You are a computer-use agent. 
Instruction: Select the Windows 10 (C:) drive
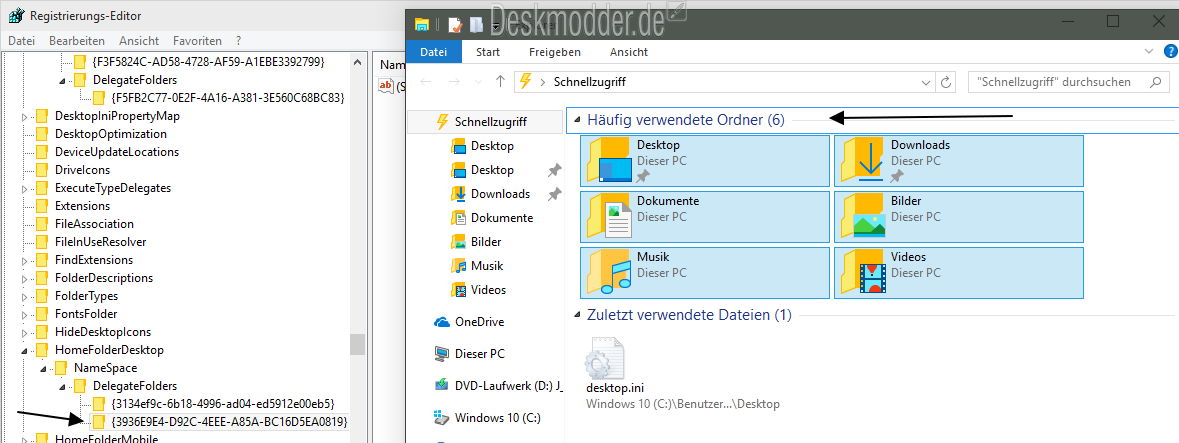tap(487, 417)
